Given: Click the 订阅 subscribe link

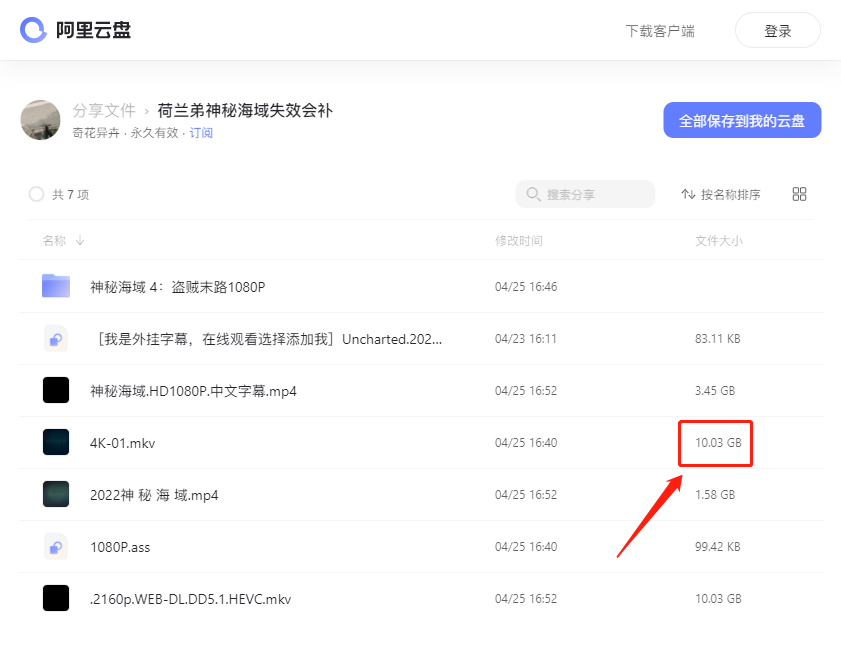Looking at the screenshot, I should pos(201,133).
